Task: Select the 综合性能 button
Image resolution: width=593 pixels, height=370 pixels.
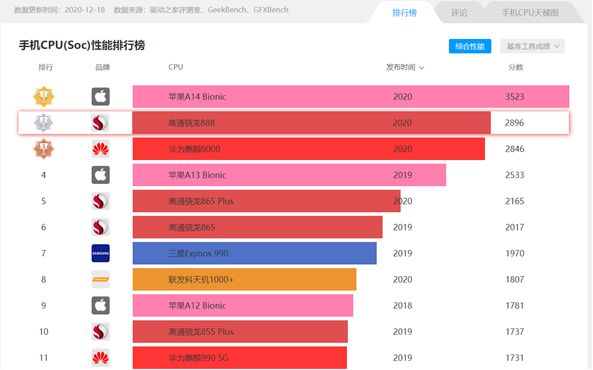Action: click(x=470, y=46)
